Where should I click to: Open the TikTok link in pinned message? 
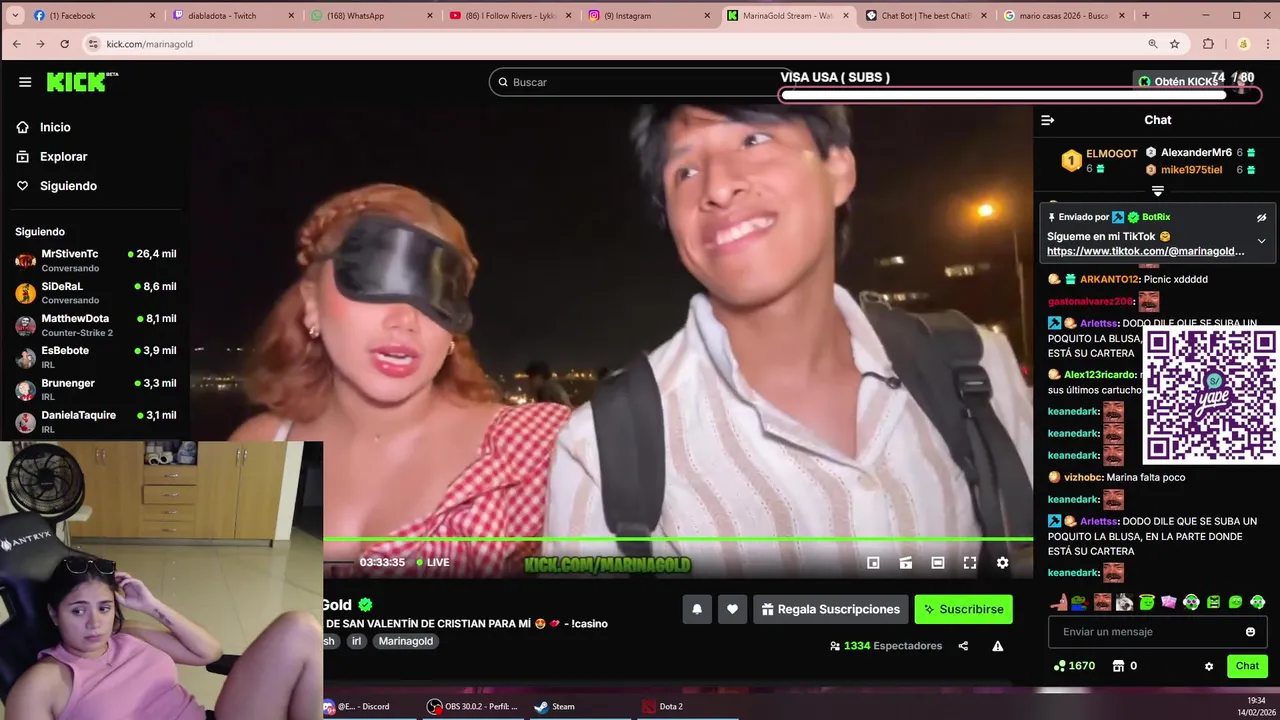pyautogui.click(x=1145, y=251)
